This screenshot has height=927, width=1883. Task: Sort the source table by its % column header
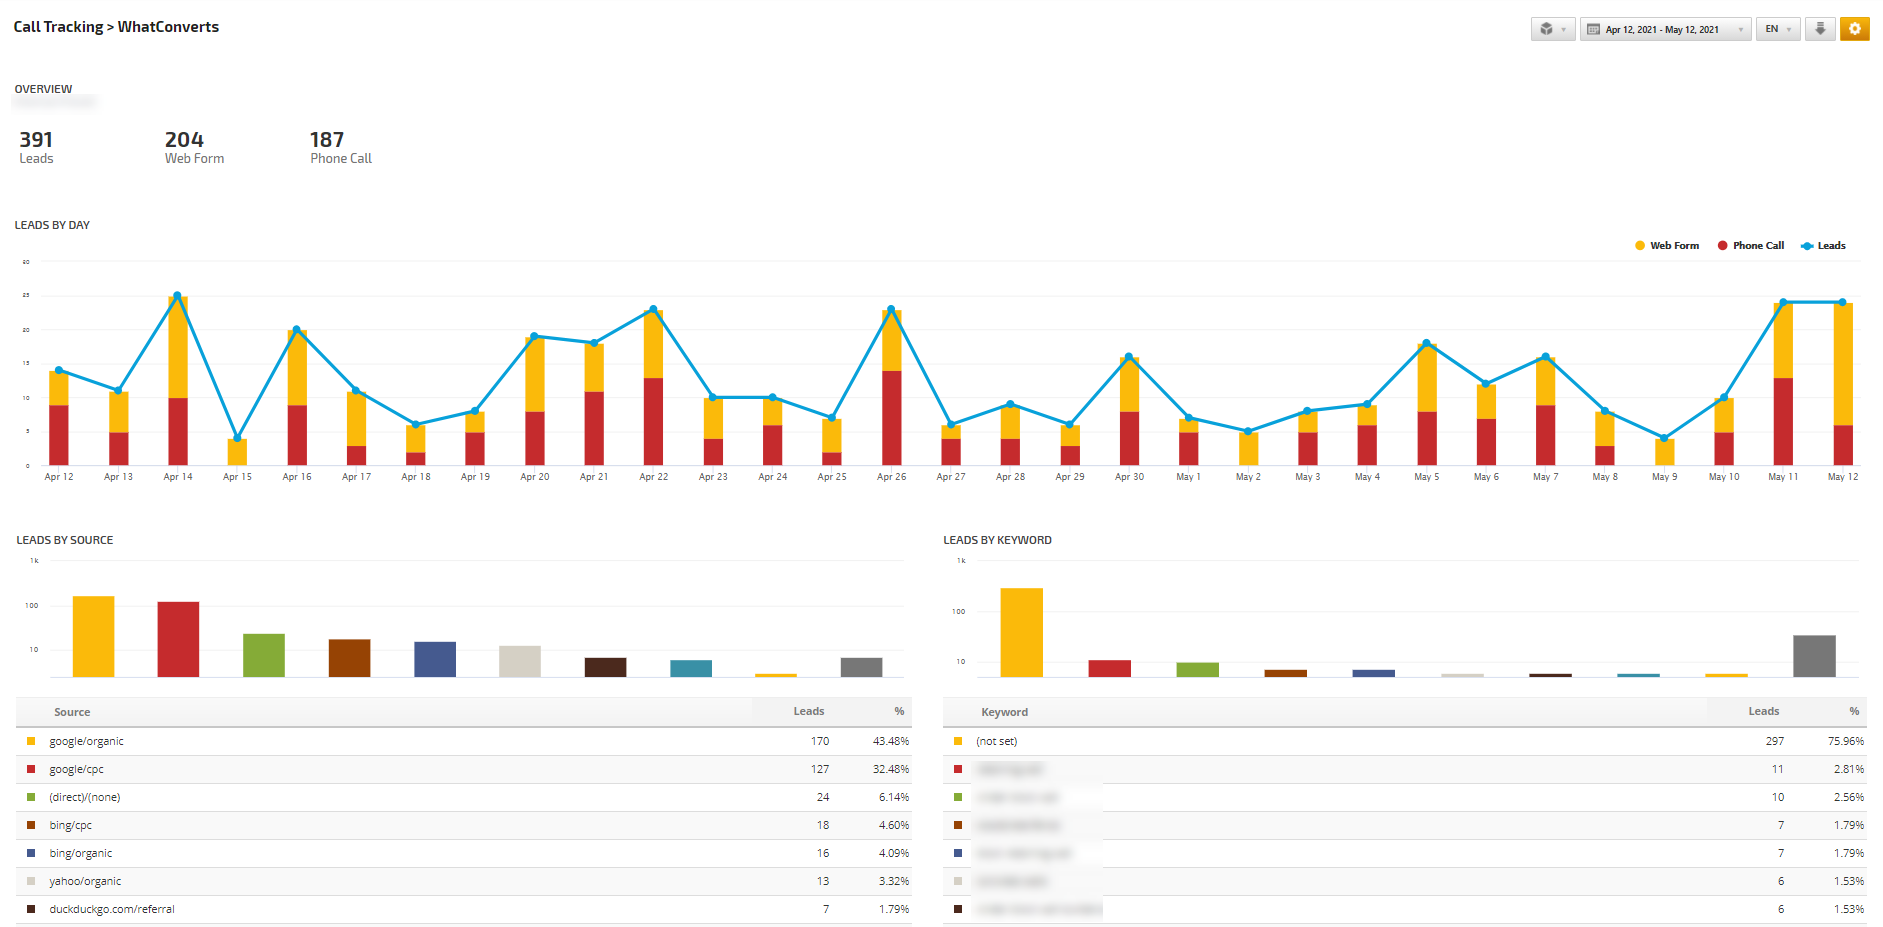pos(899,711)
